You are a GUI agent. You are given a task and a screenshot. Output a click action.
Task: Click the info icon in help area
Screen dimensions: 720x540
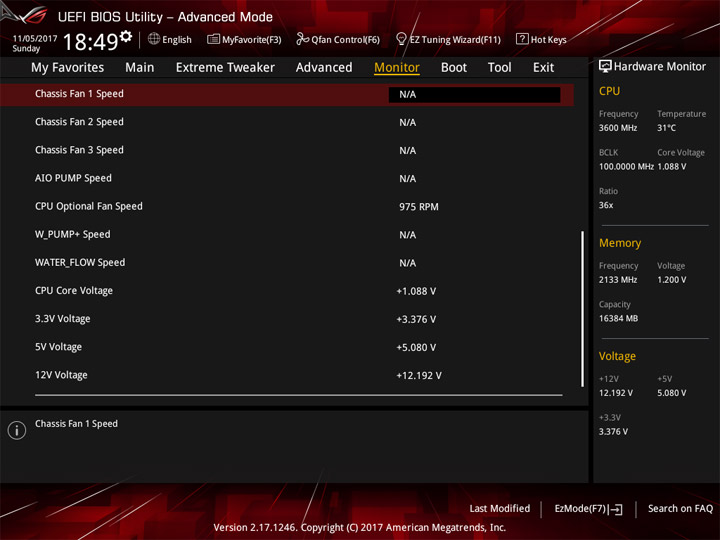[x=17, y=430]
